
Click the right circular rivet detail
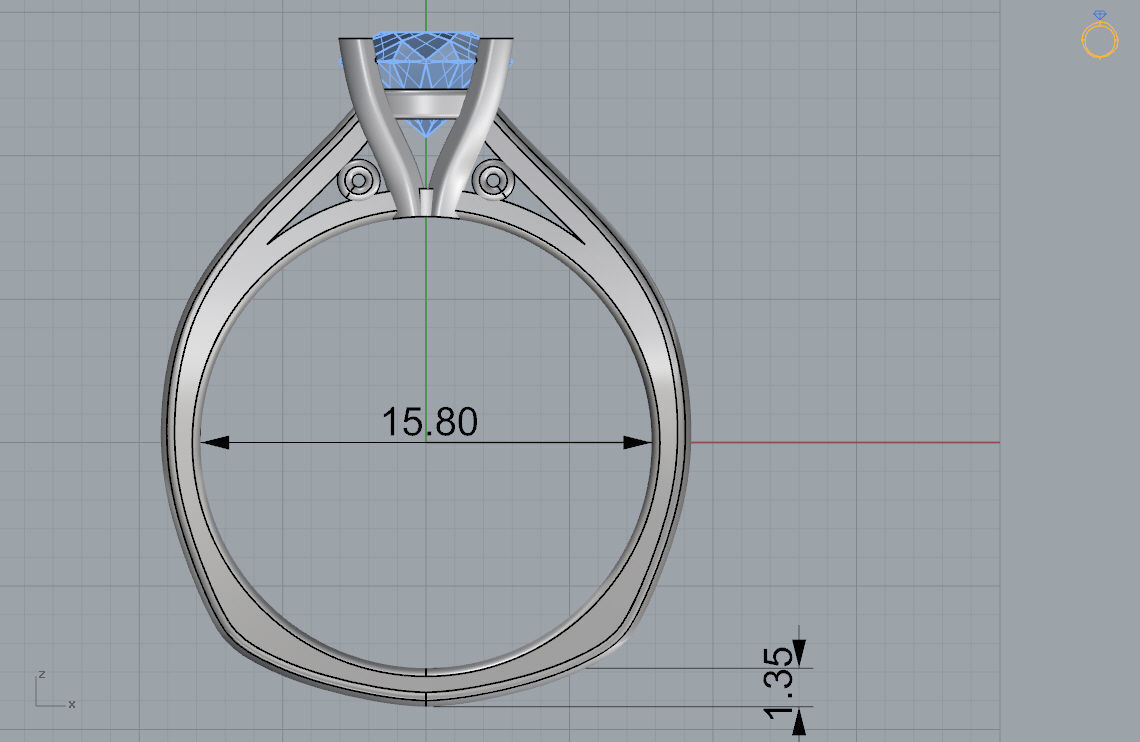point(493,180)
